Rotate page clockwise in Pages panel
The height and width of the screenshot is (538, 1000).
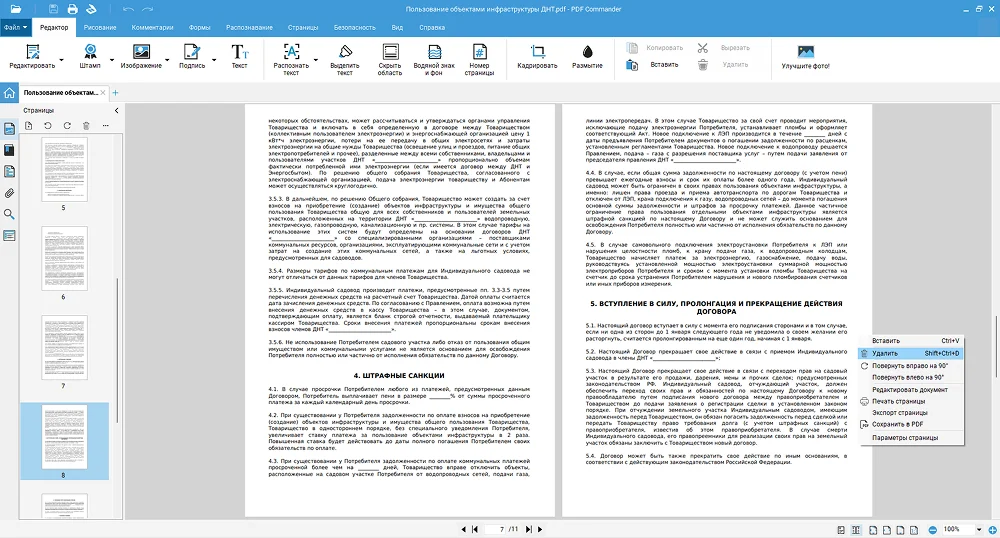67,125
